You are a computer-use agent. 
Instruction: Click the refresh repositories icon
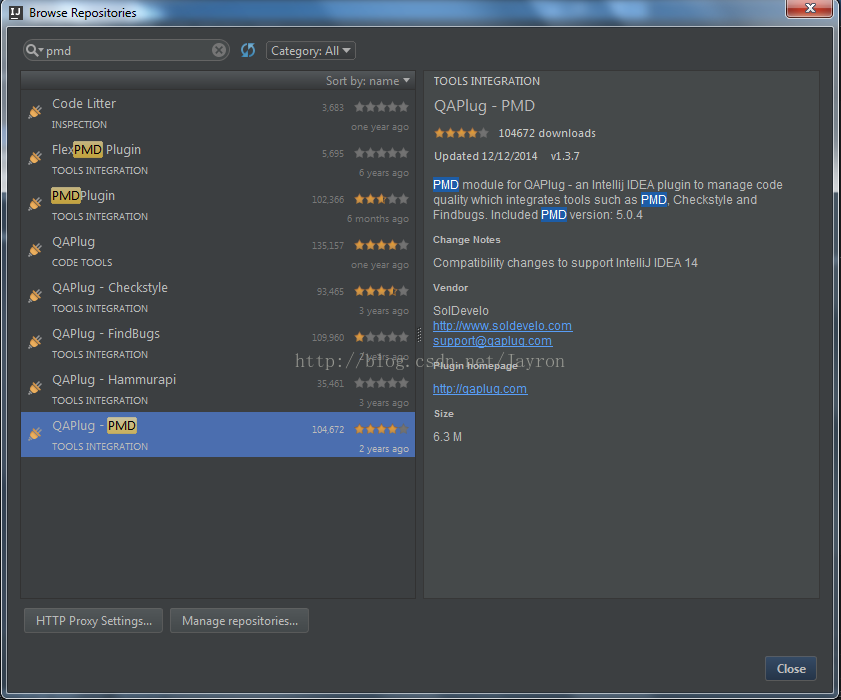248,50
